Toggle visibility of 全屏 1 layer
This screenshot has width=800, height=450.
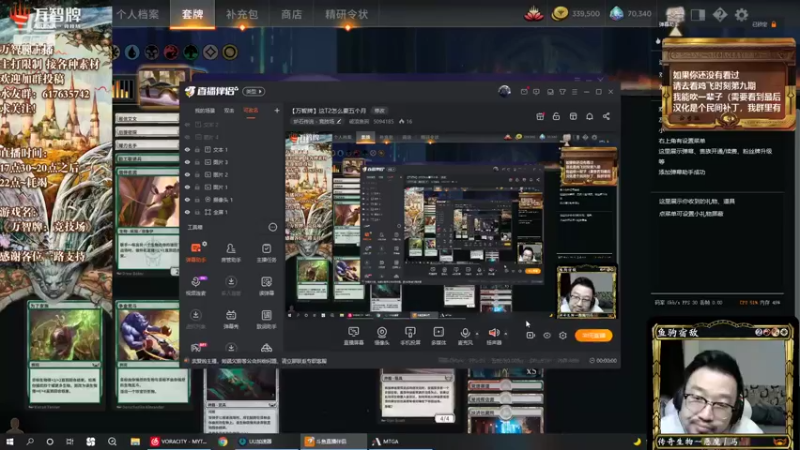(x=187, y=212)
